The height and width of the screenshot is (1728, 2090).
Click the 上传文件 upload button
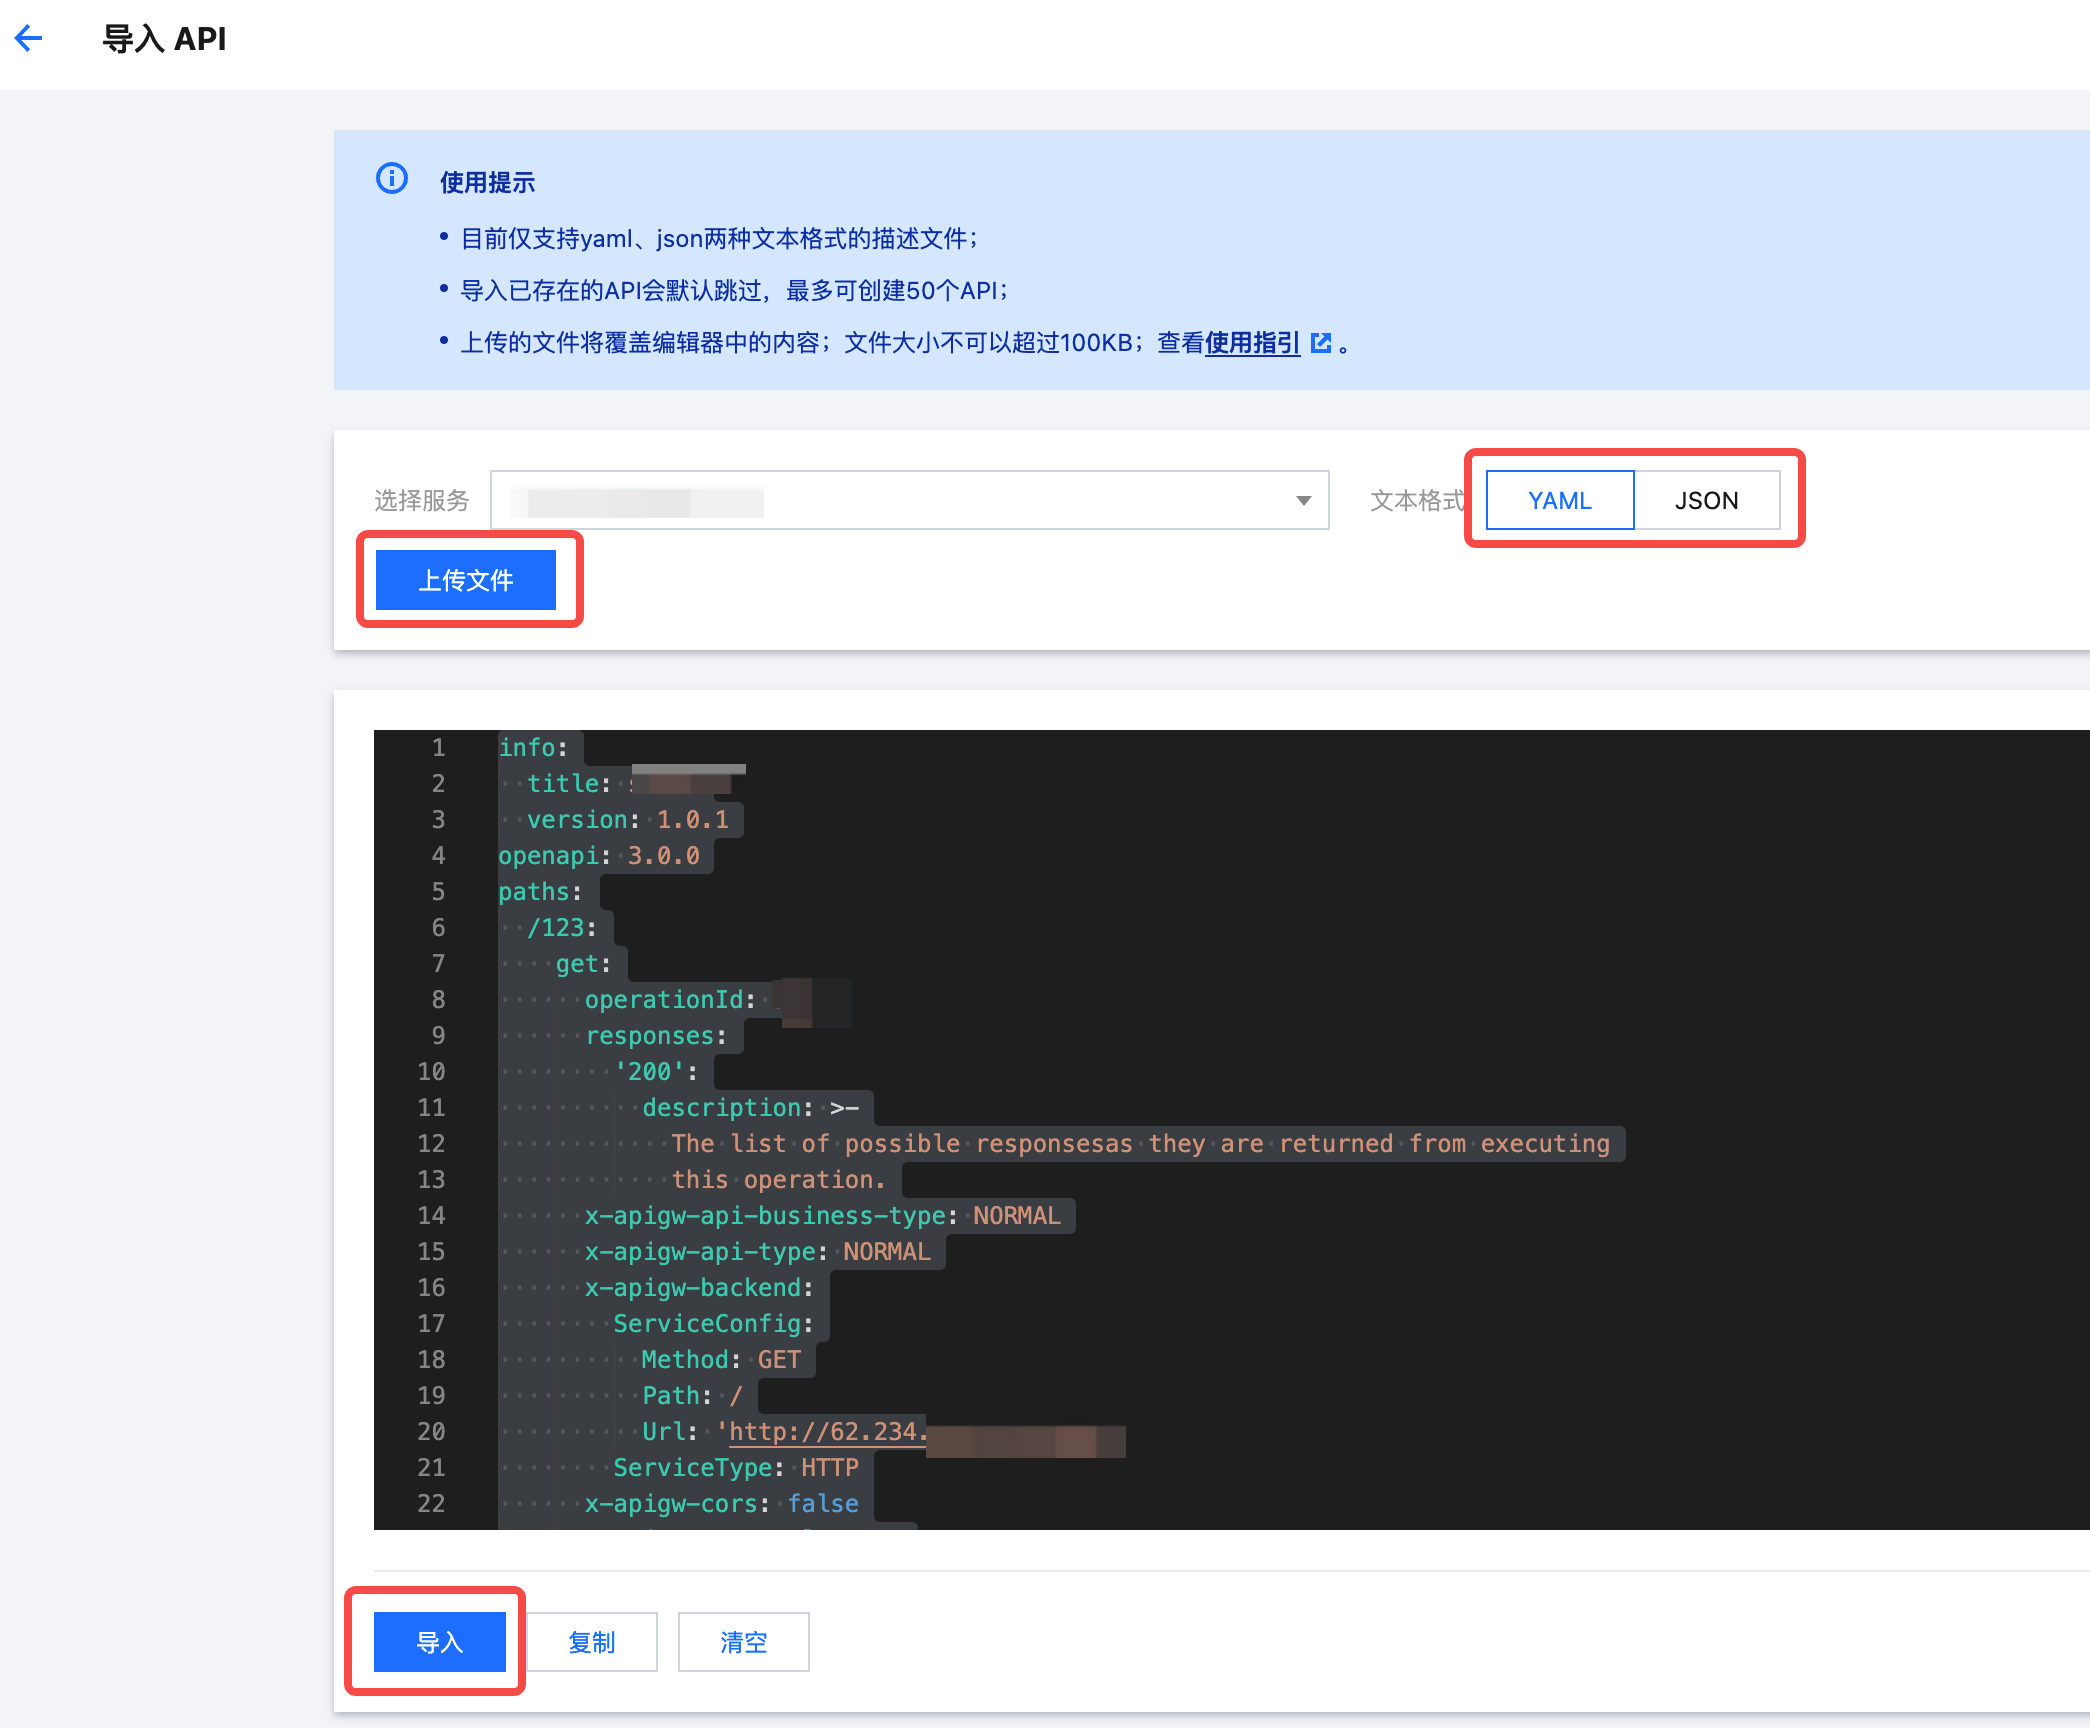pyautogui.click(x=465, y=580)
